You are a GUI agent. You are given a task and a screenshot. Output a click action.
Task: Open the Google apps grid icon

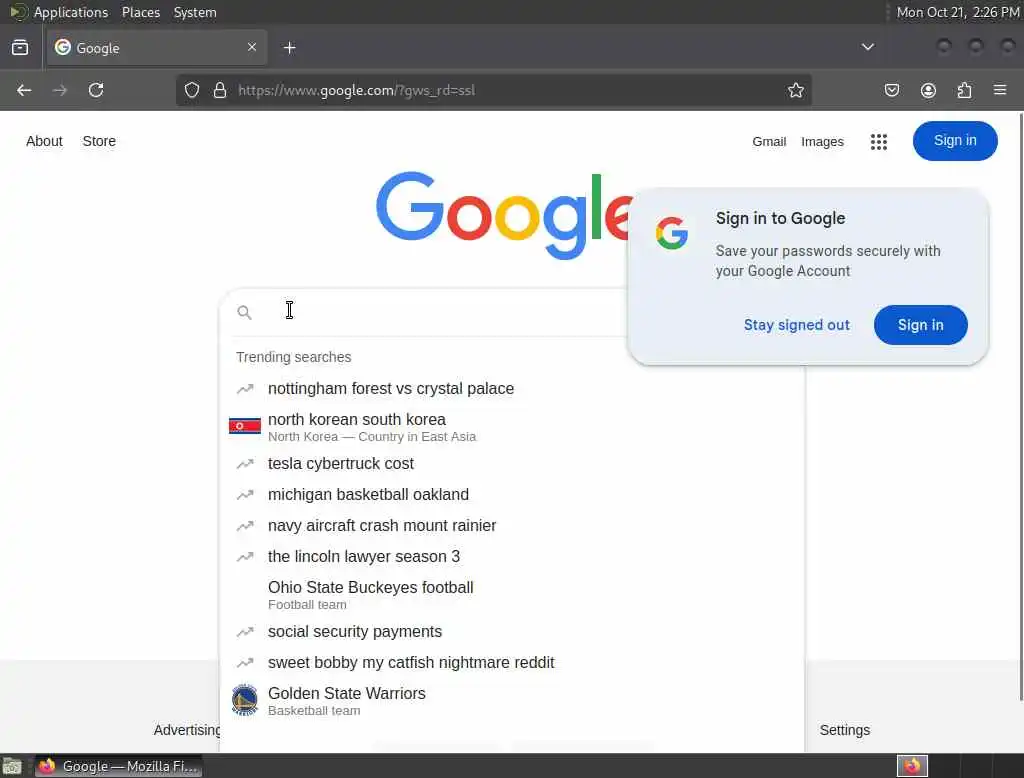(878, 142)
